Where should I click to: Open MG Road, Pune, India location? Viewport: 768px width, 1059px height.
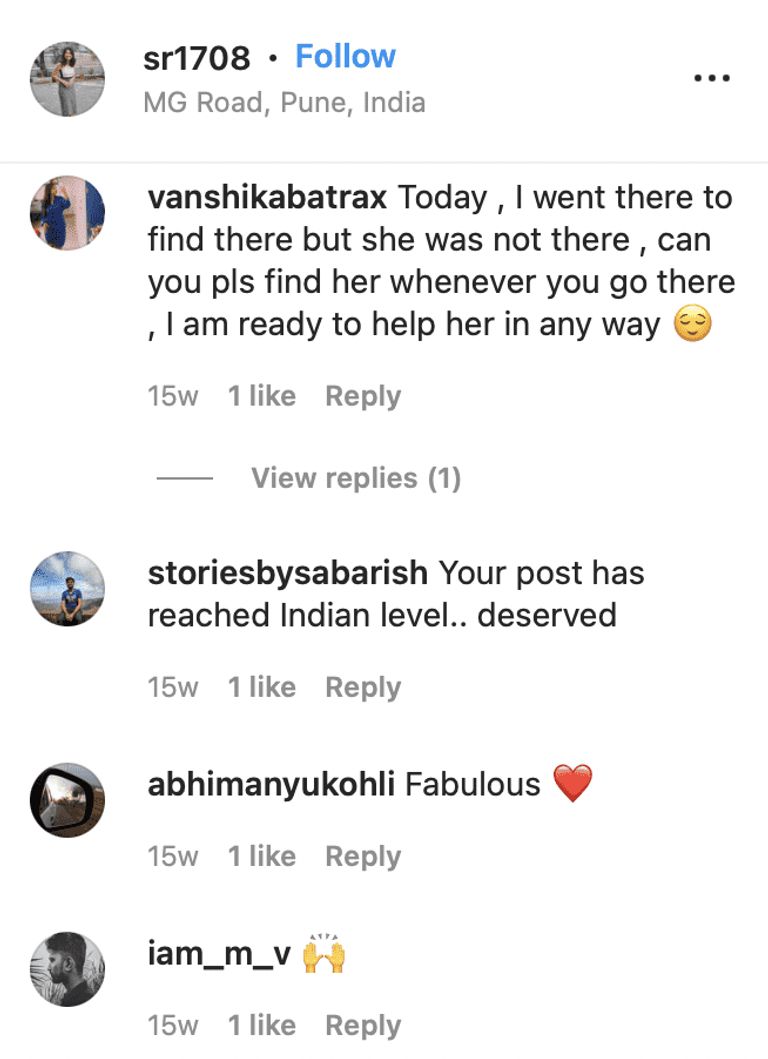point(284,103)
